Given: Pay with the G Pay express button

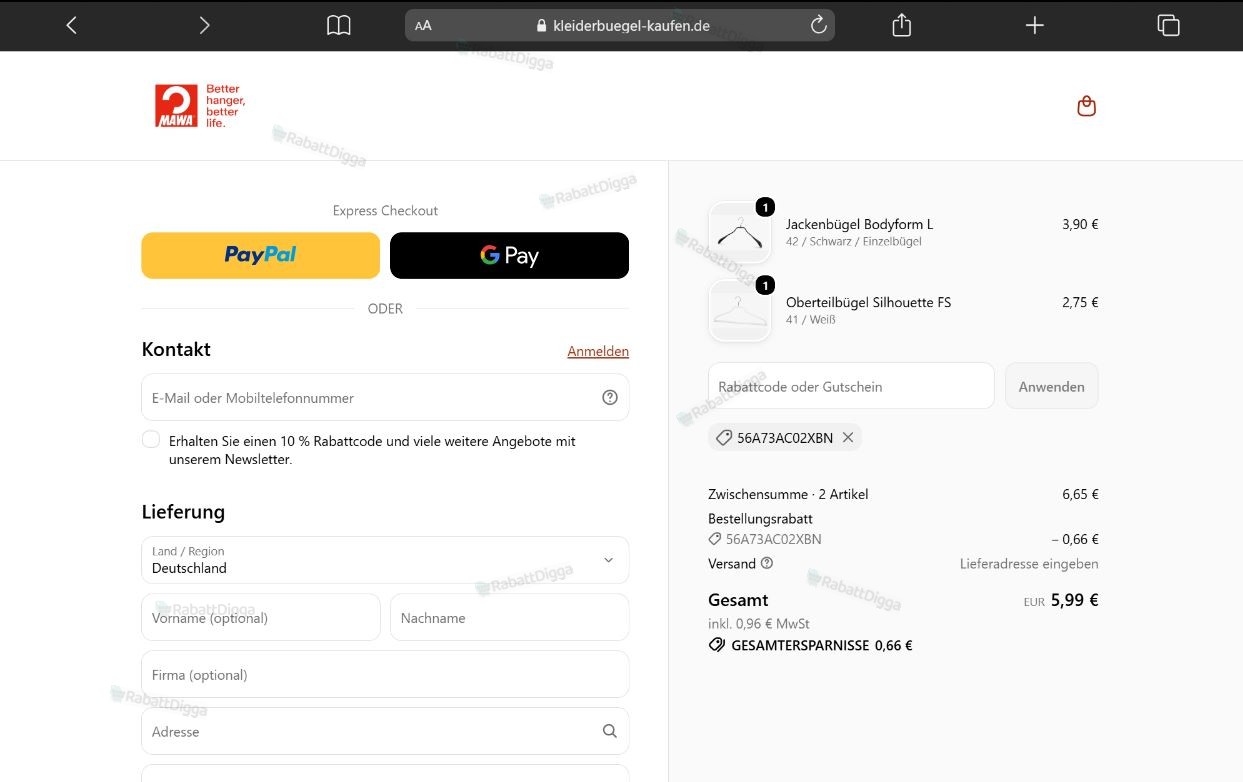Looking at the screenshot, I should pos(509,255).
